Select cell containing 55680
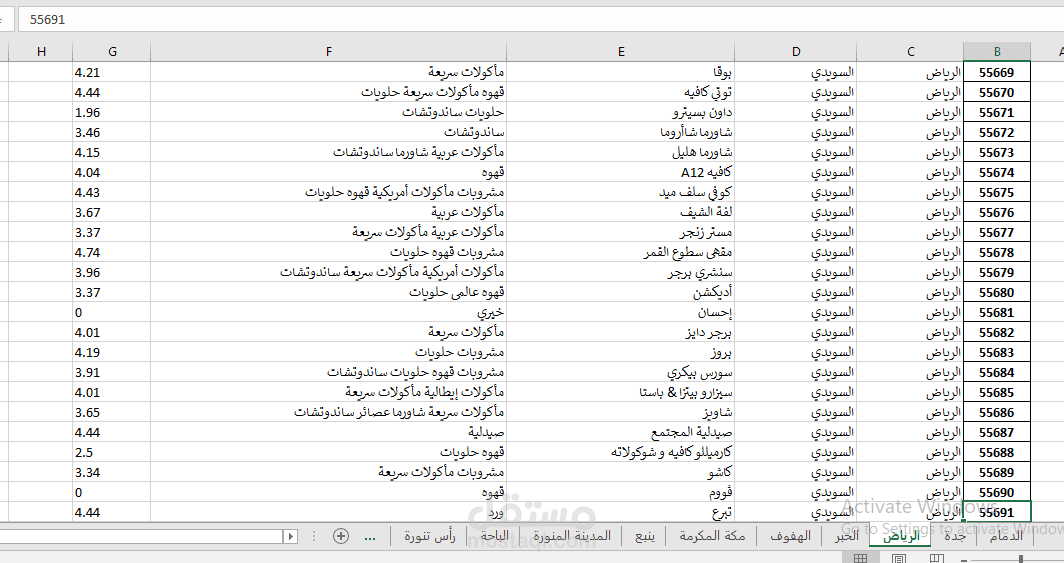This screenshot has width=1064, height=563. (x=997, y=292)
